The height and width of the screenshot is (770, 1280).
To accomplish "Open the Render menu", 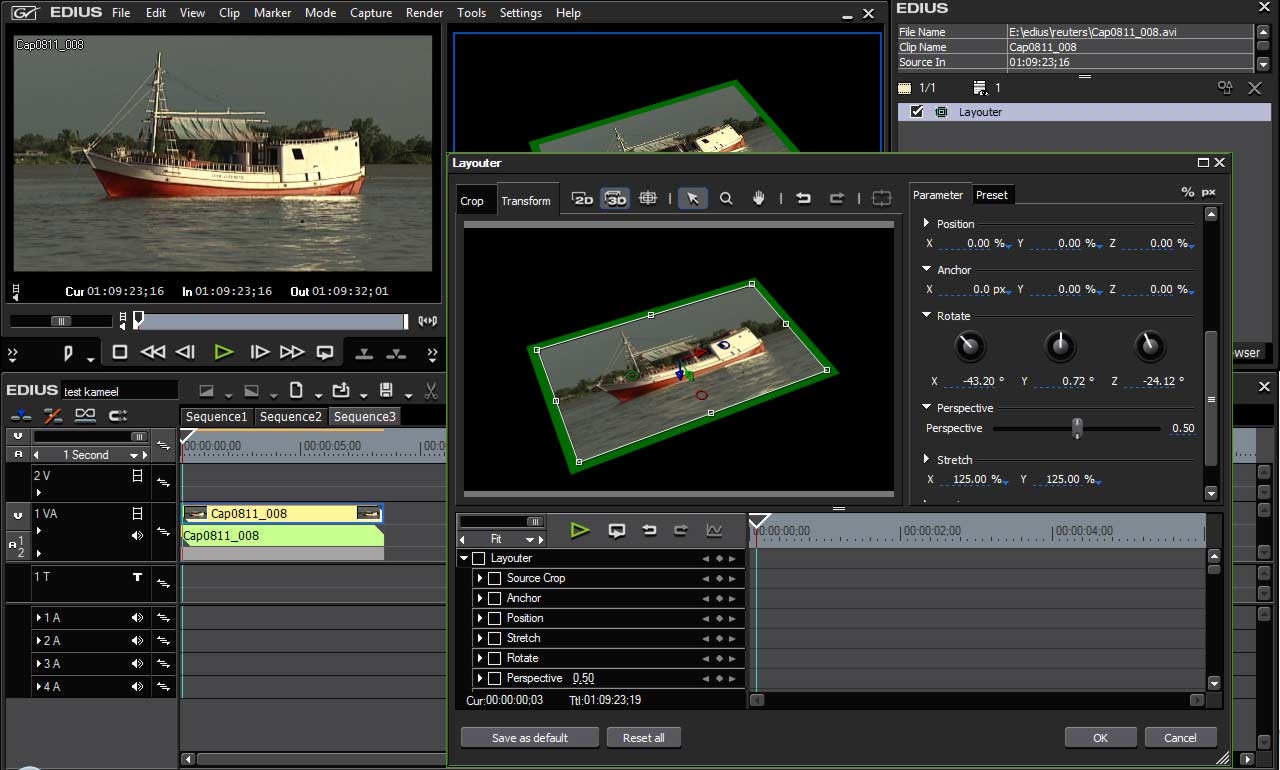I will pyautogui.click(x=425, y=13).
